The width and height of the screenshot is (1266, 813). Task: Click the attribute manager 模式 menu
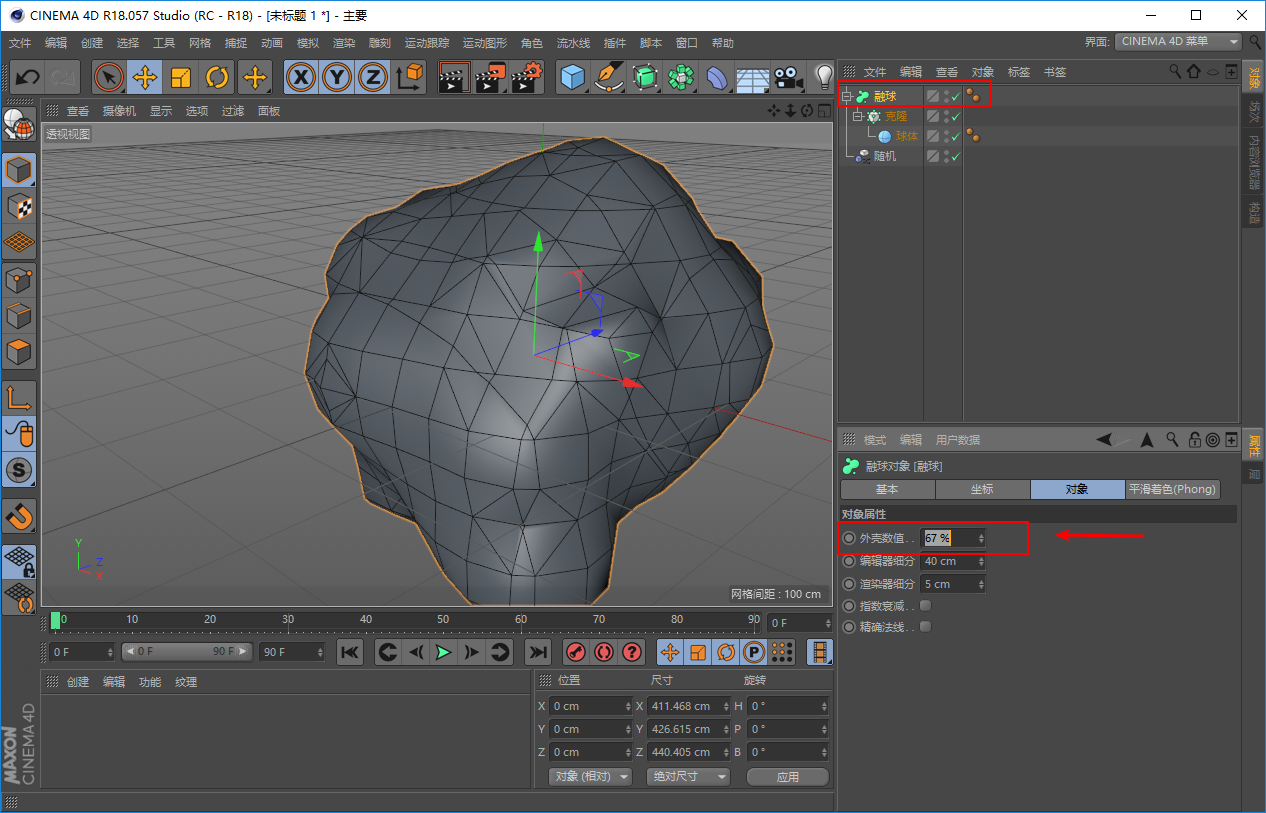pyautogui.click(x=875, y=440)
